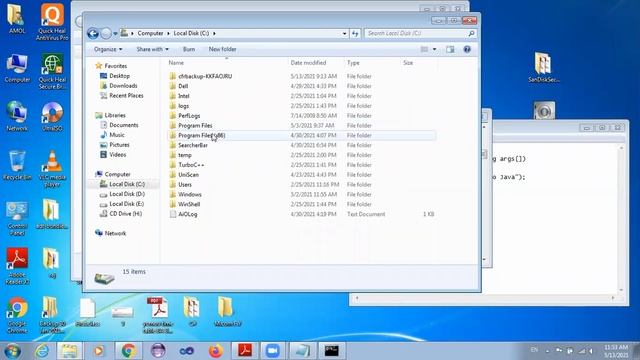Screen dimensions: 640x360
Task: Select VLC media player desktop icon
Action: pos(52,169)
